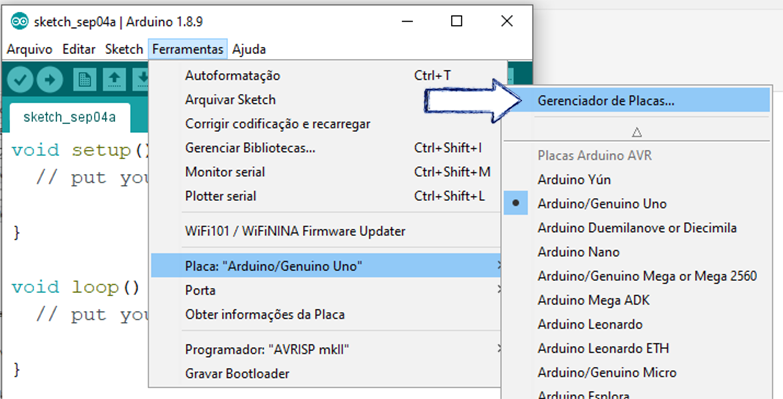This screenshot has height=399, width=783.
Task: Open Gerenciador de Placas...
Action: (x=637, y=100)
